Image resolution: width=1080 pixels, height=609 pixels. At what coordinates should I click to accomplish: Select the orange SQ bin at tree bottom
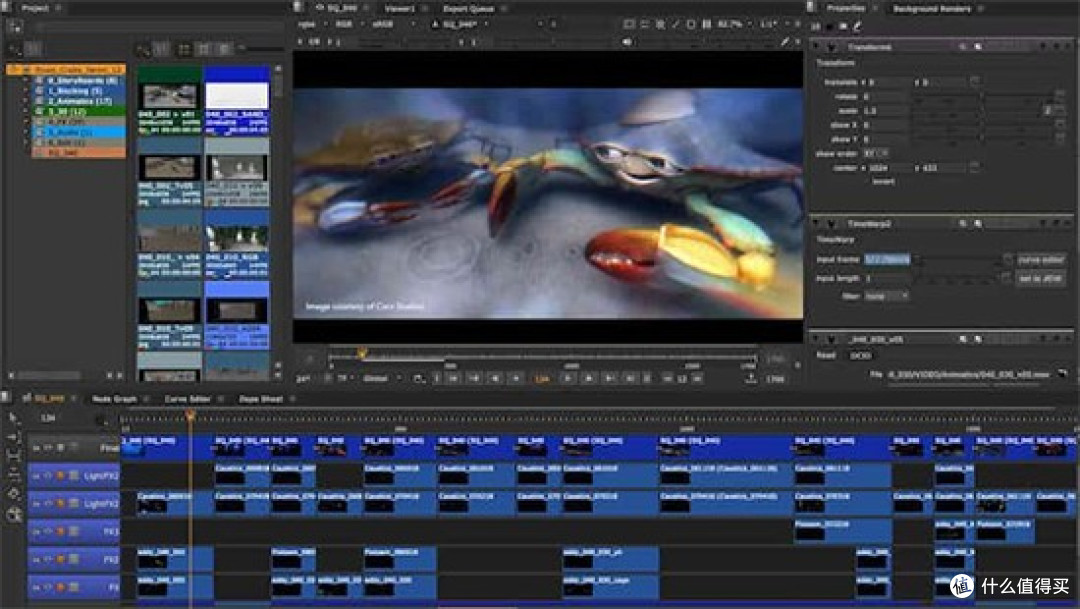tap(80, 152)
